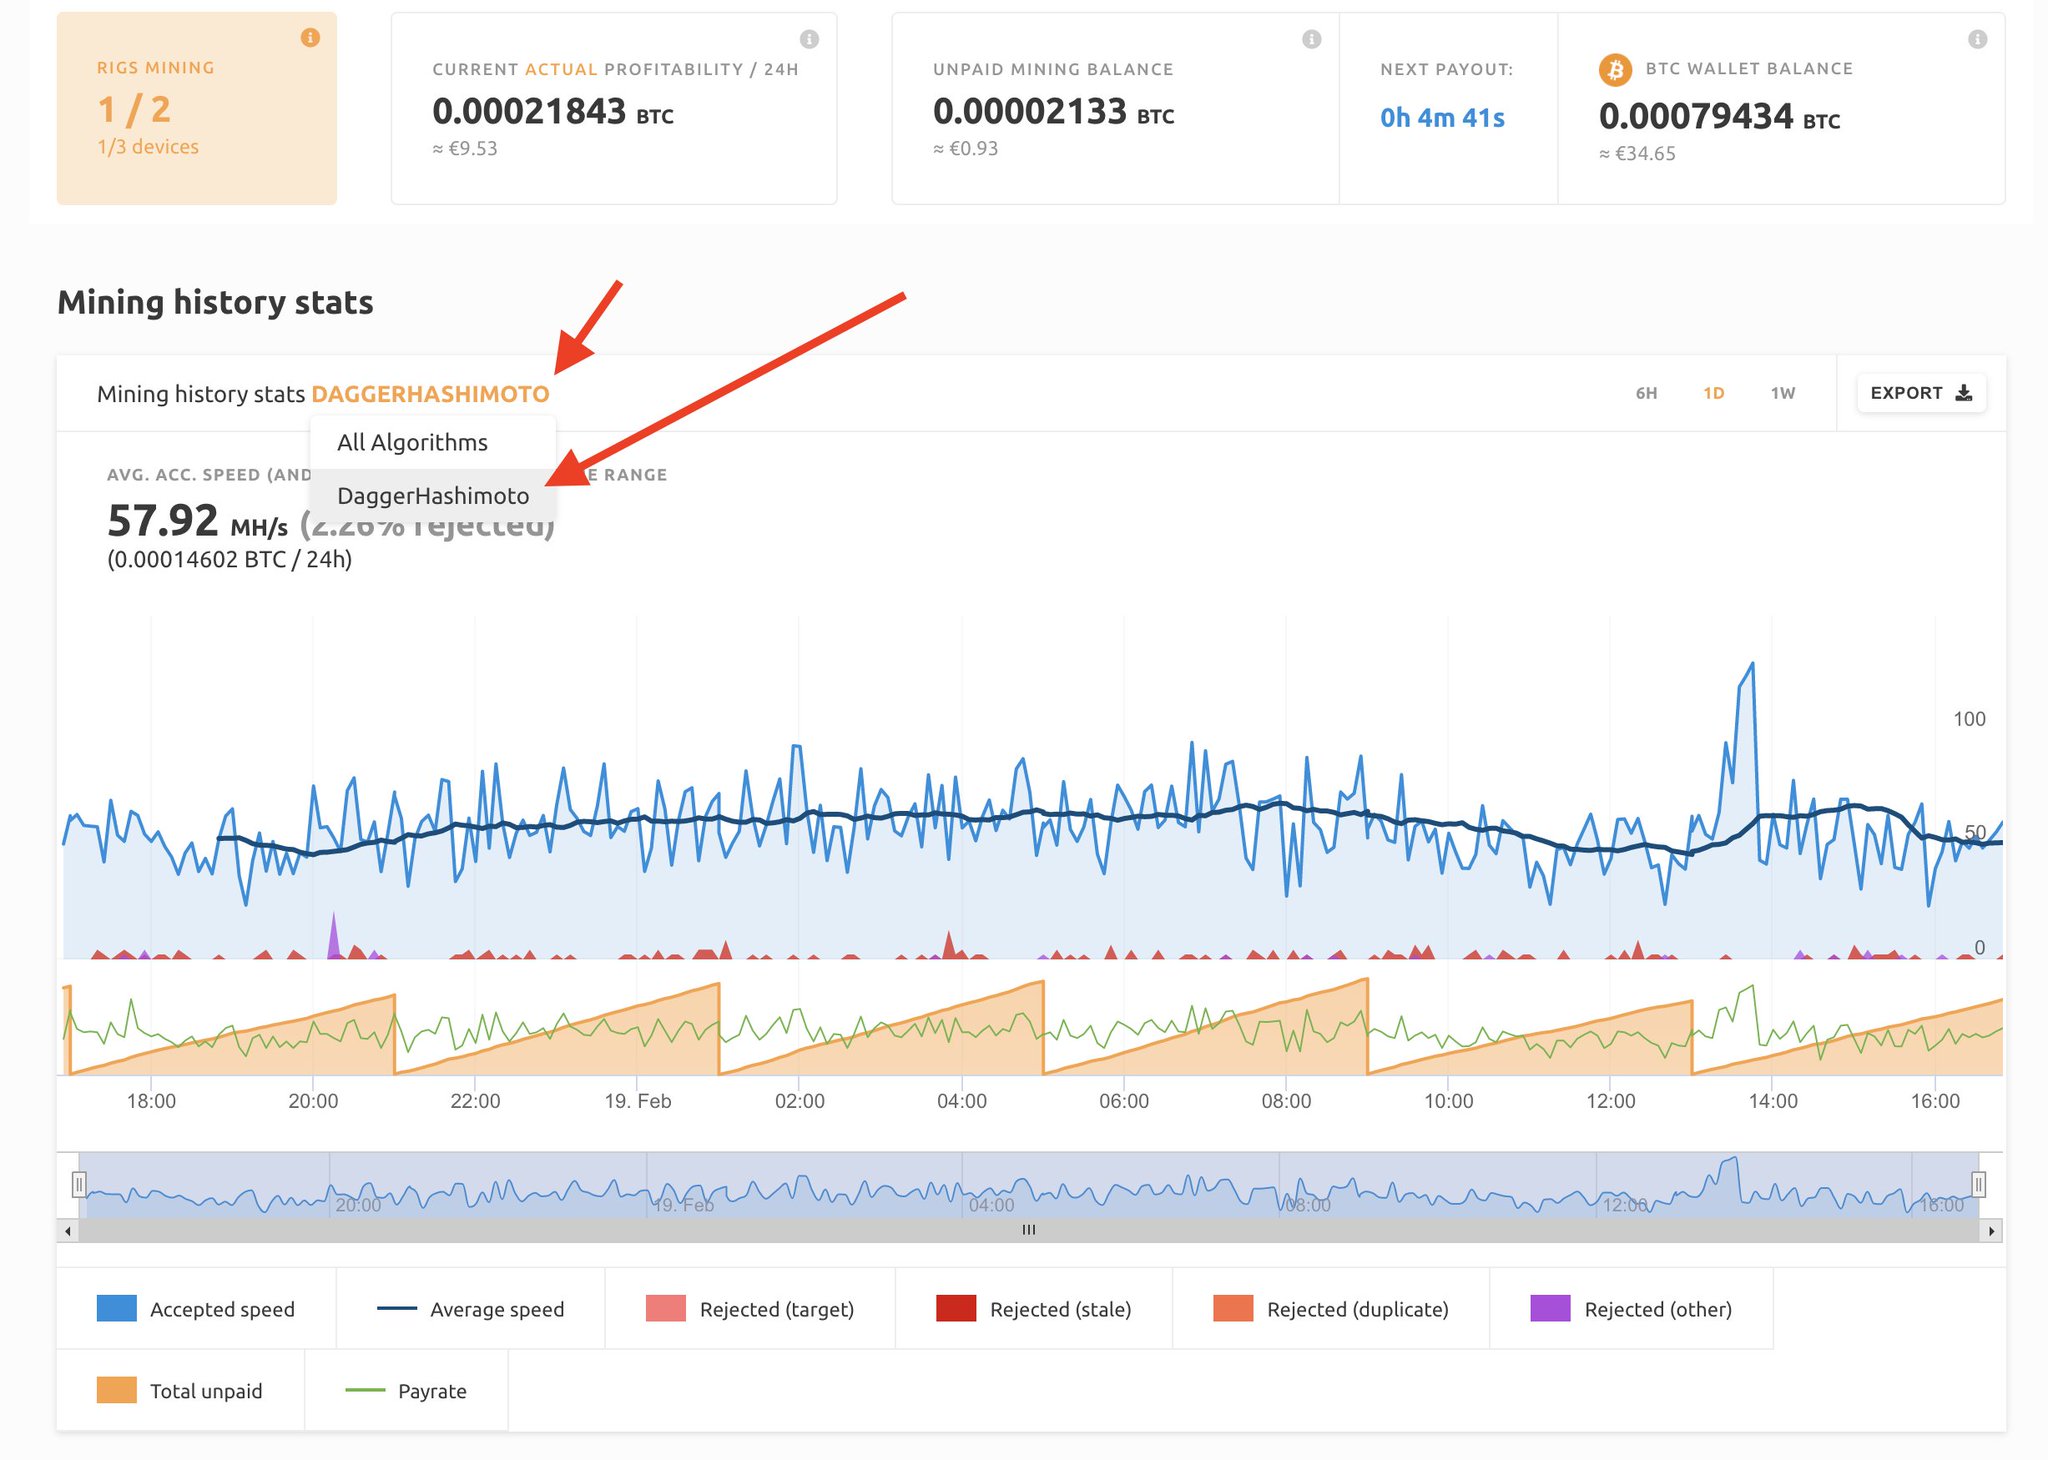Open the DAGGERHASHIMOTO algorithm dropdown
Screen dimensions: 2048x1460
coord(430,394)
